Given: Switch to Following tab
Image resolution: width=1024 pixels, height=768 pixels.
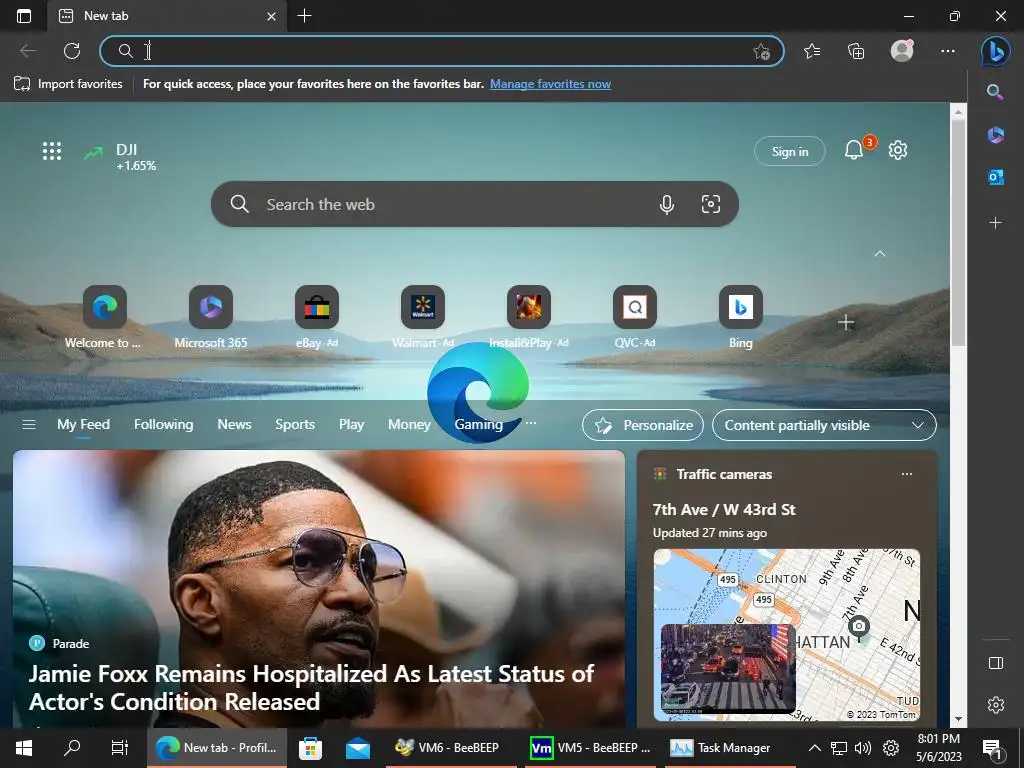Looking at the screenshot, I should [x=163, y=424].
